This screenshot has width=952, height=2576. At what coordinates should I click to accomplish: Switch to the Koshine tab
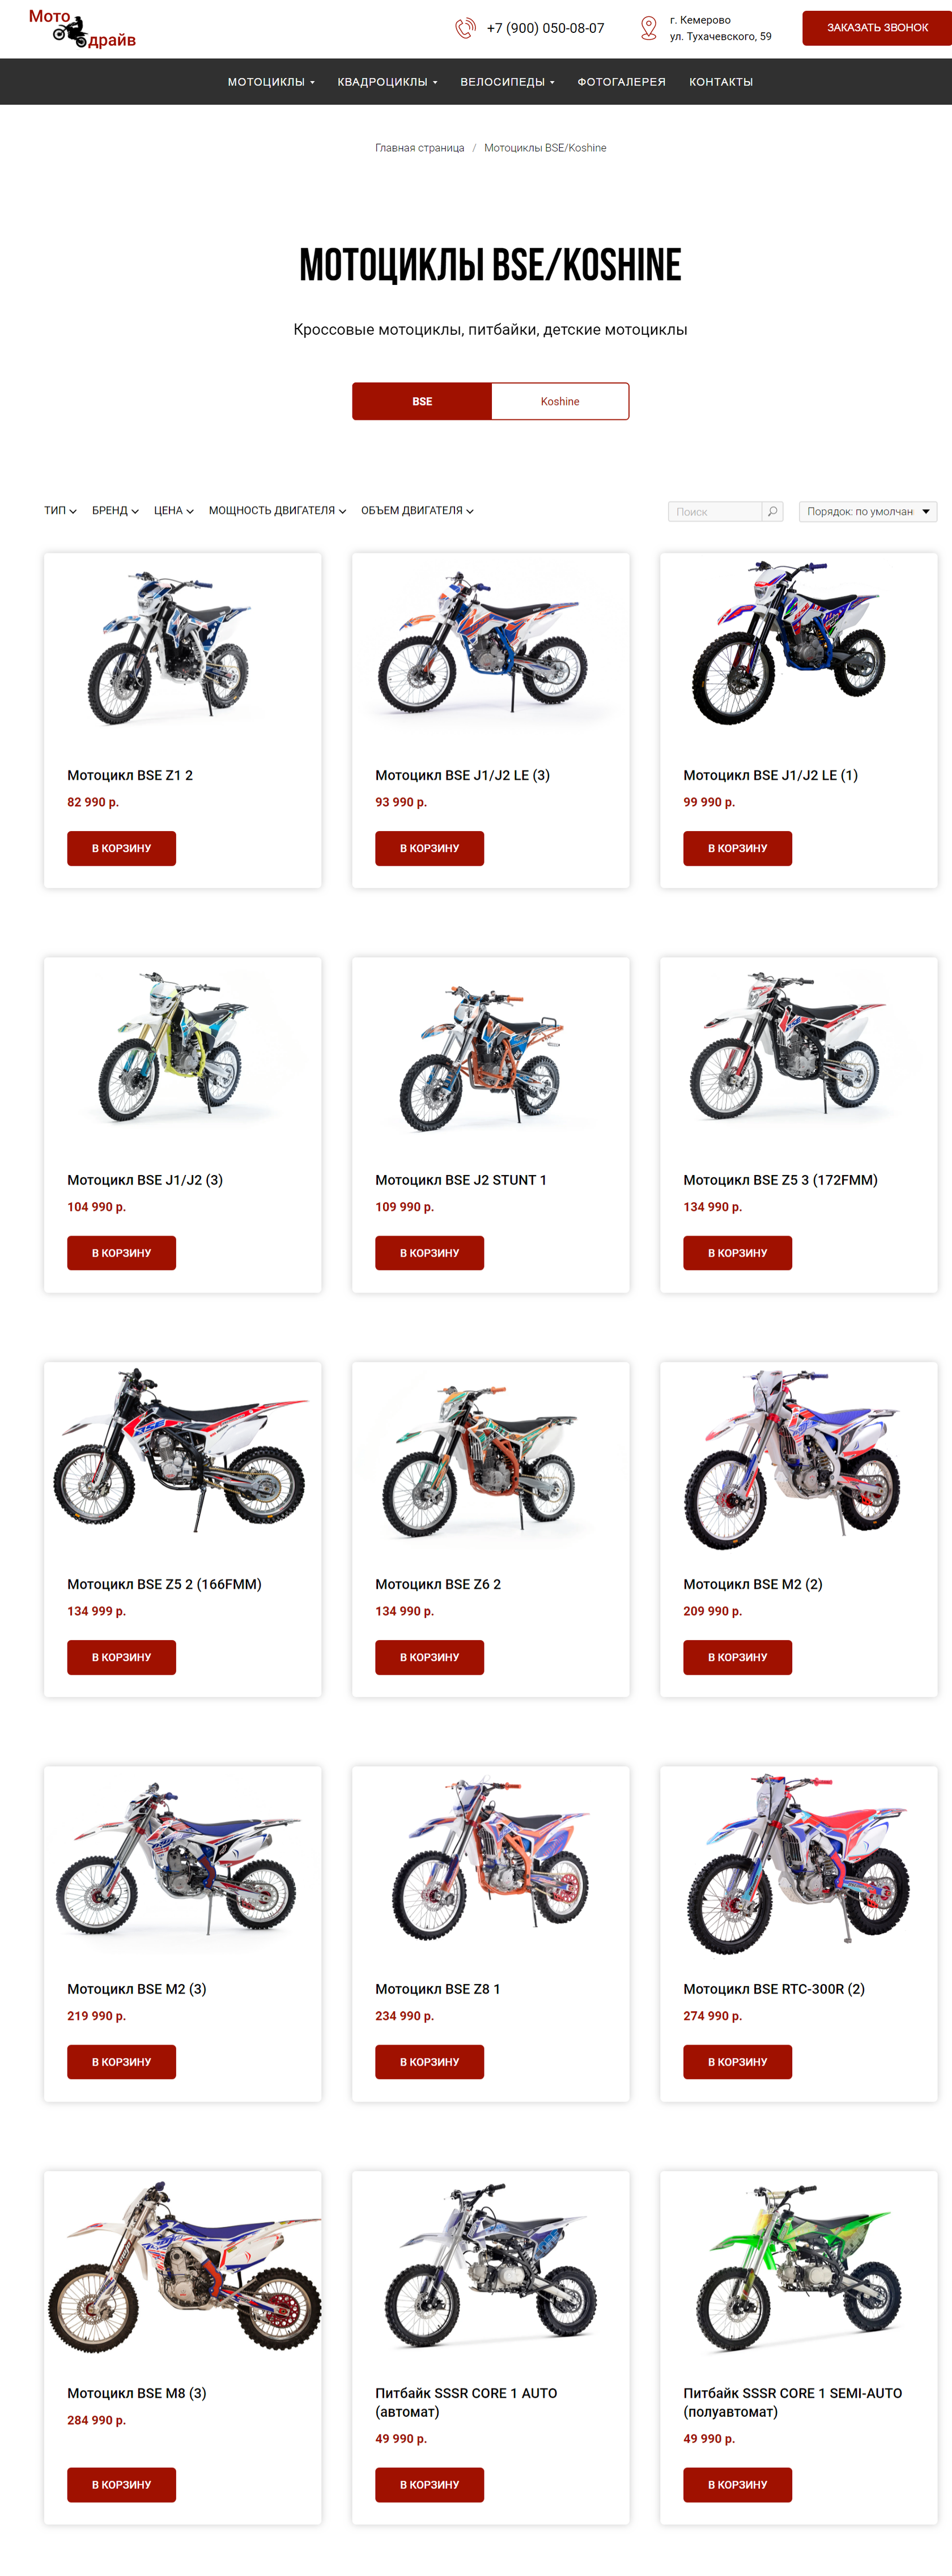(x=560, y=401)
